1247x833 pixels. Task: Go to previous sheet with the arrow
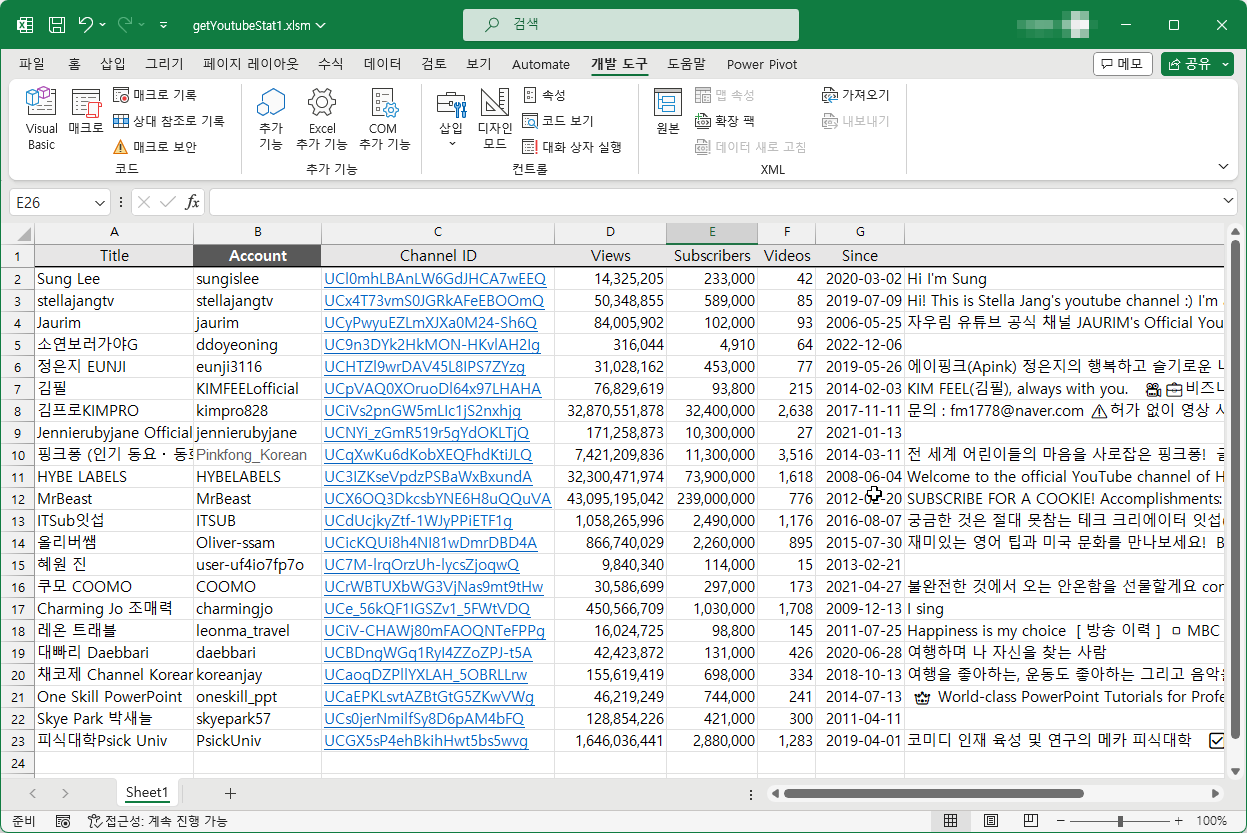tap(32, 793)
